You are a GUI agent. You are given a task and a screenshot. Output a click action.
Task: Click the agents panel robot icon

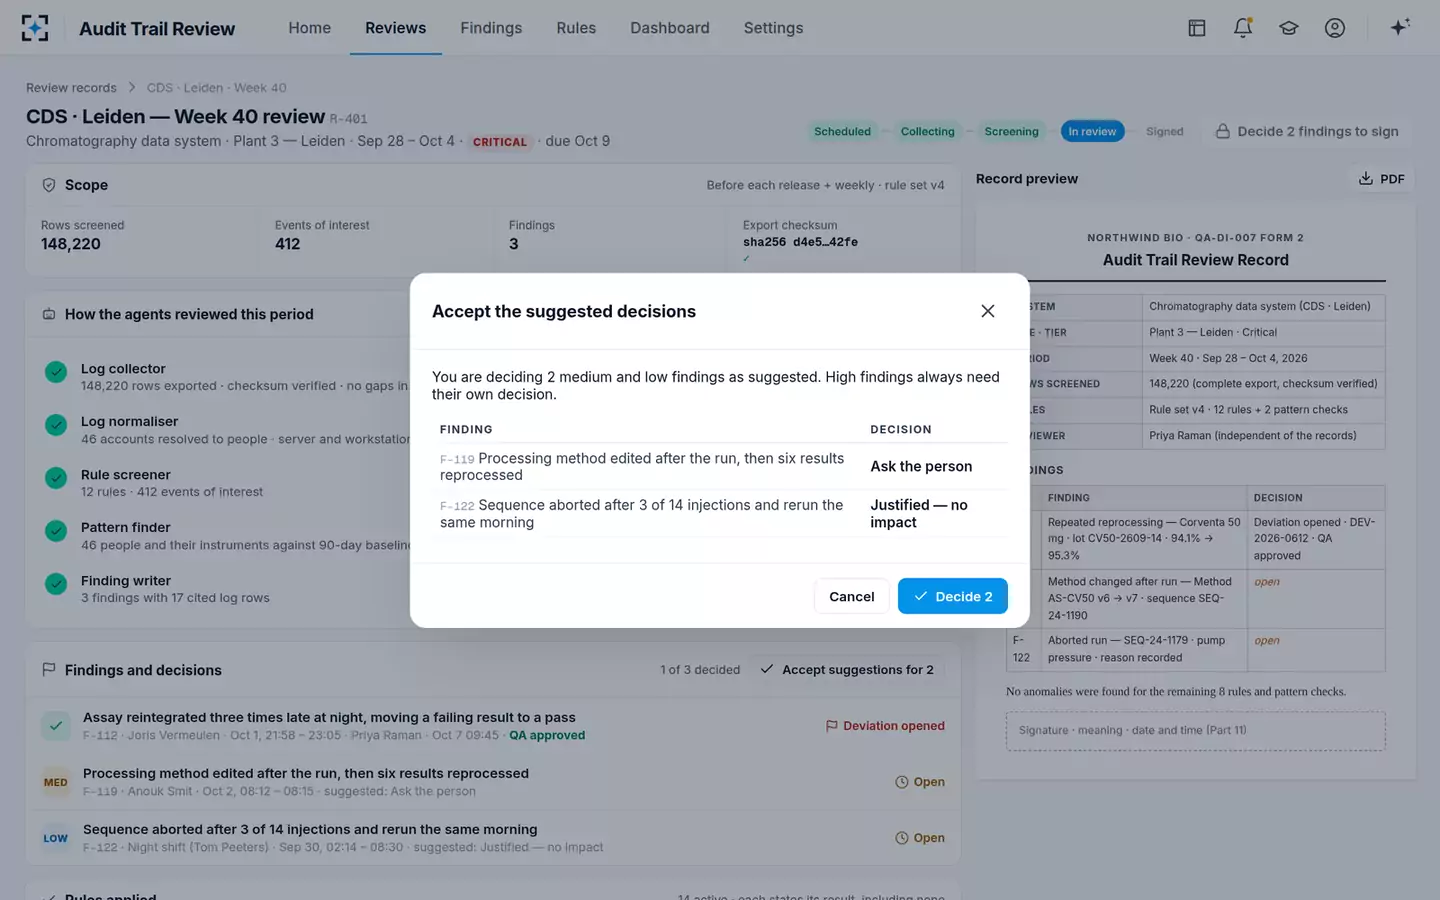click(48, 314)
